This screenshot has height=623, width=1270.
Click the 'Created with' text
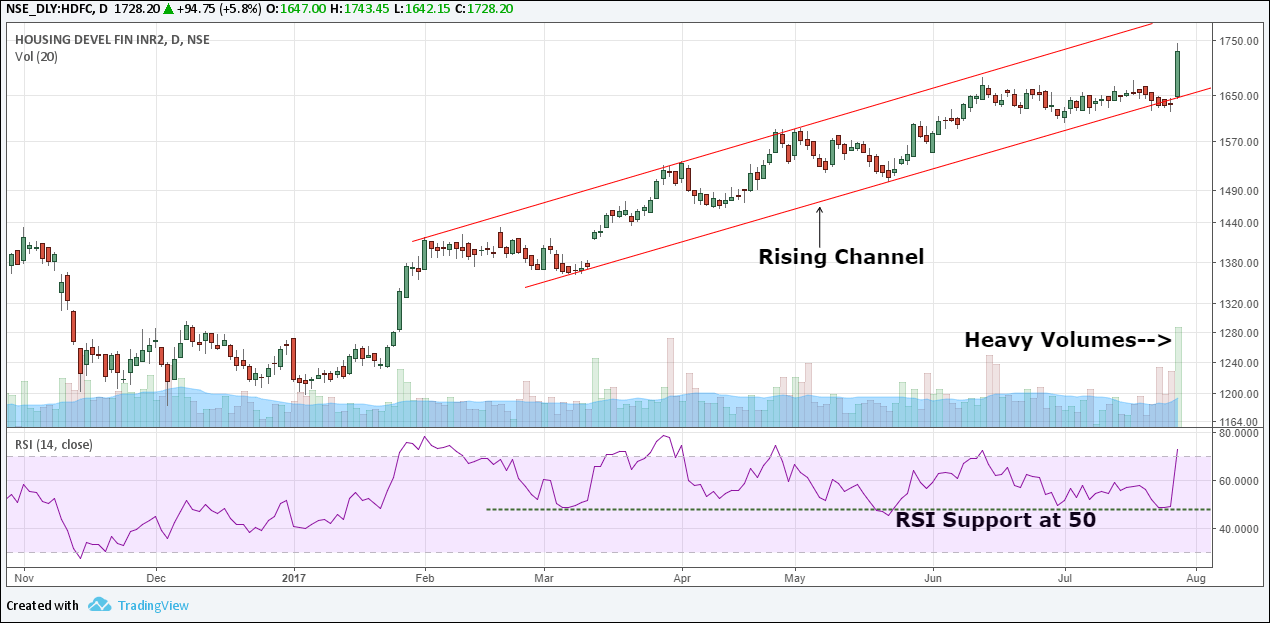pos(42,605)
